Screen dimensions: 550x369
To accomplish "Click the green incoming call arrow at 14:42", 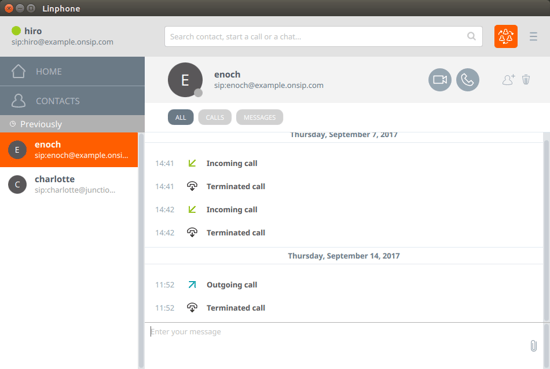I will click(192, 209).
